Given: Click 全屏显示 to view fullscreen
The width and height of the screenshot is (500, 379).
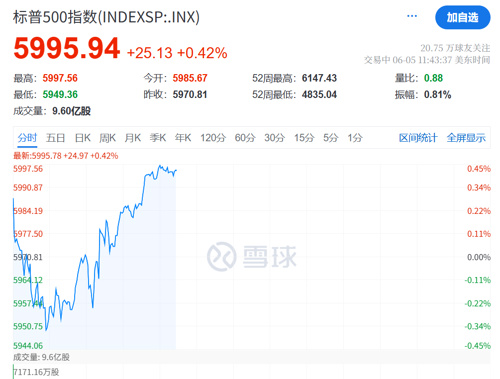Looking at the screenshot, I should click(x=466, y=138).
